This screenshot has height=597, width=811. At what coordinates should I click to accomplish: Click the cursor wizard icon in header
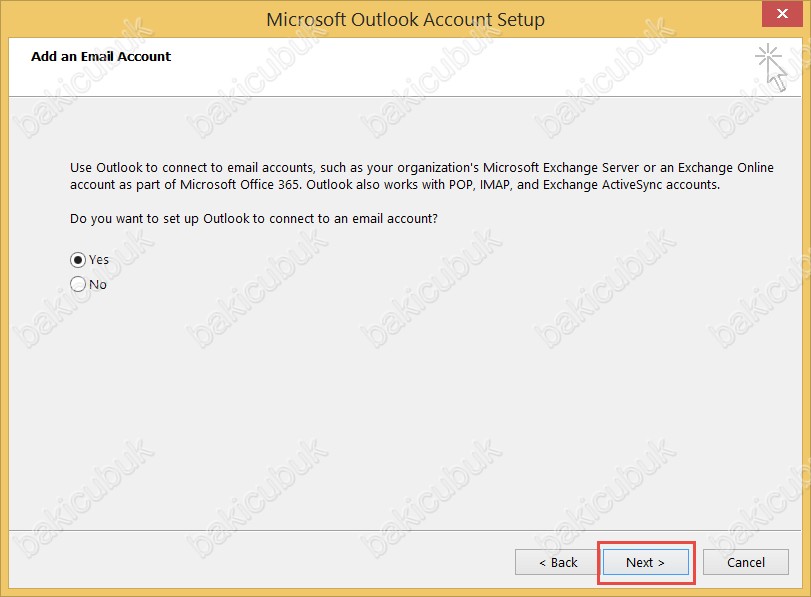pos(771,67)
